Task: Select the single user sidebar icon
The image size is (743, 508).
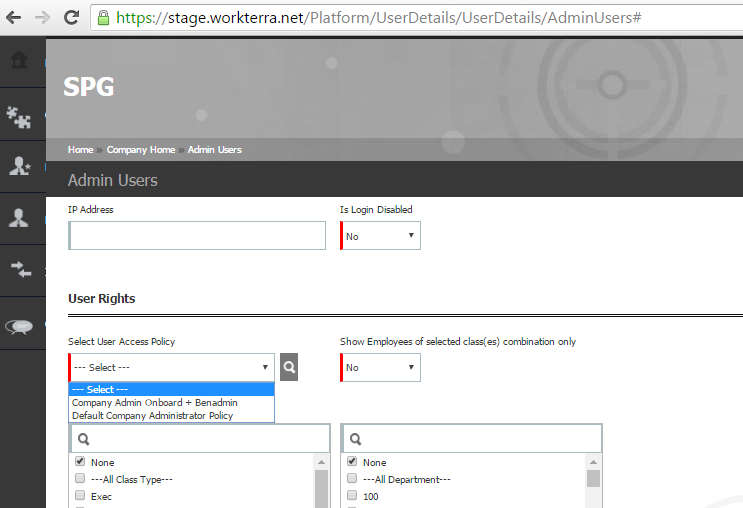Action: pyautogui.click(x=19, y=218)
